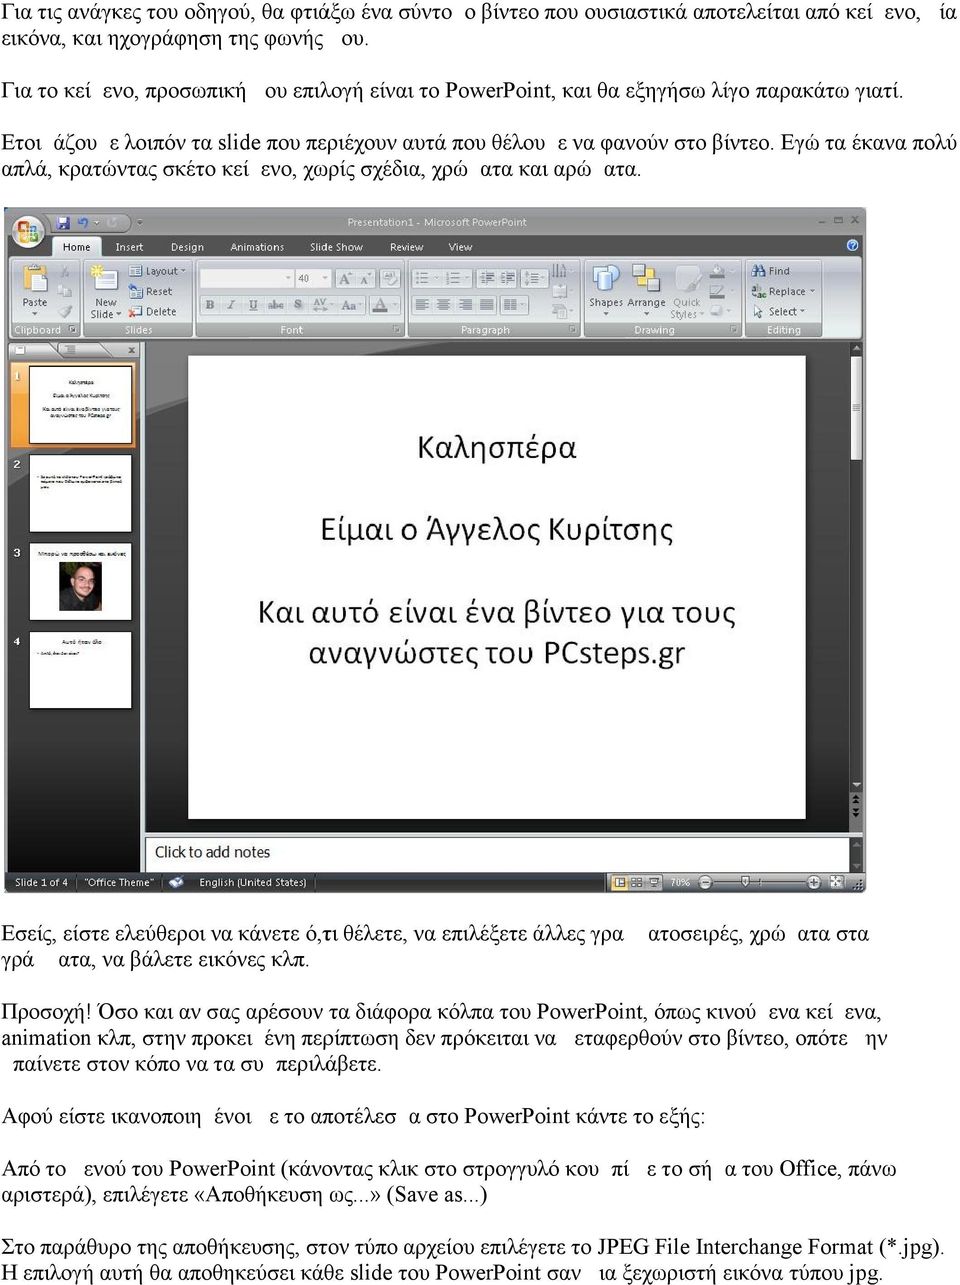Image resolution: width=960 pixels, height=1285 pixels.
Task: Decrease the list indent level
Action: pyautogui.click(x=486, y=278)
